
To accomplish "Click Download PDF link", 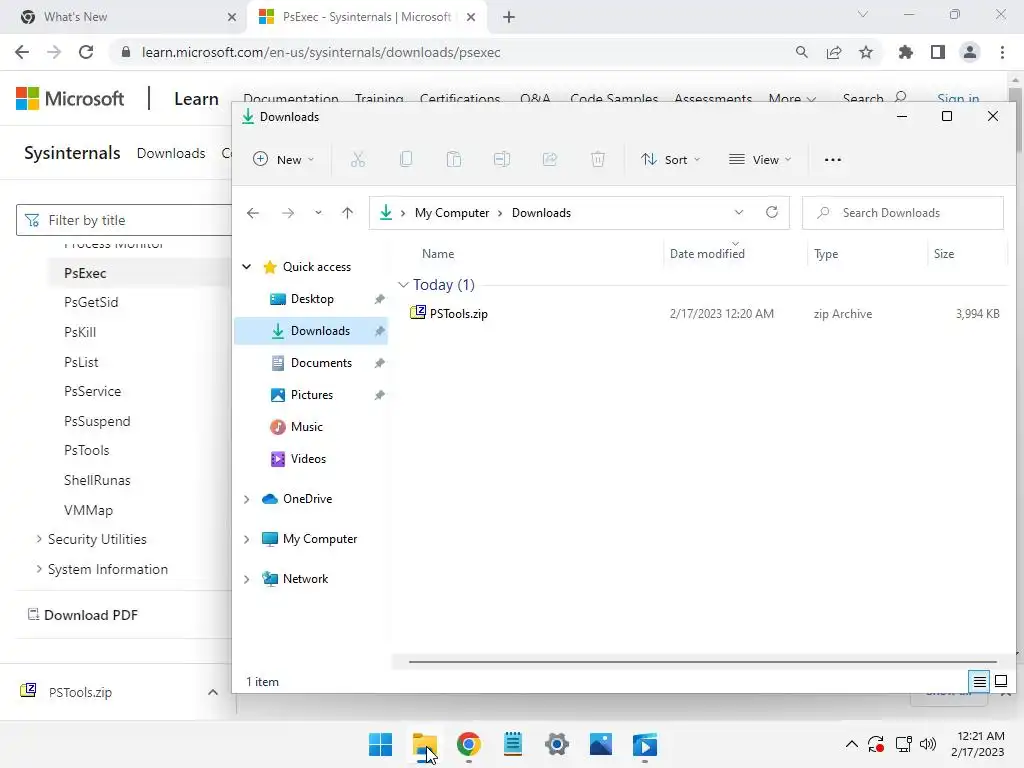I will point(82,615).
